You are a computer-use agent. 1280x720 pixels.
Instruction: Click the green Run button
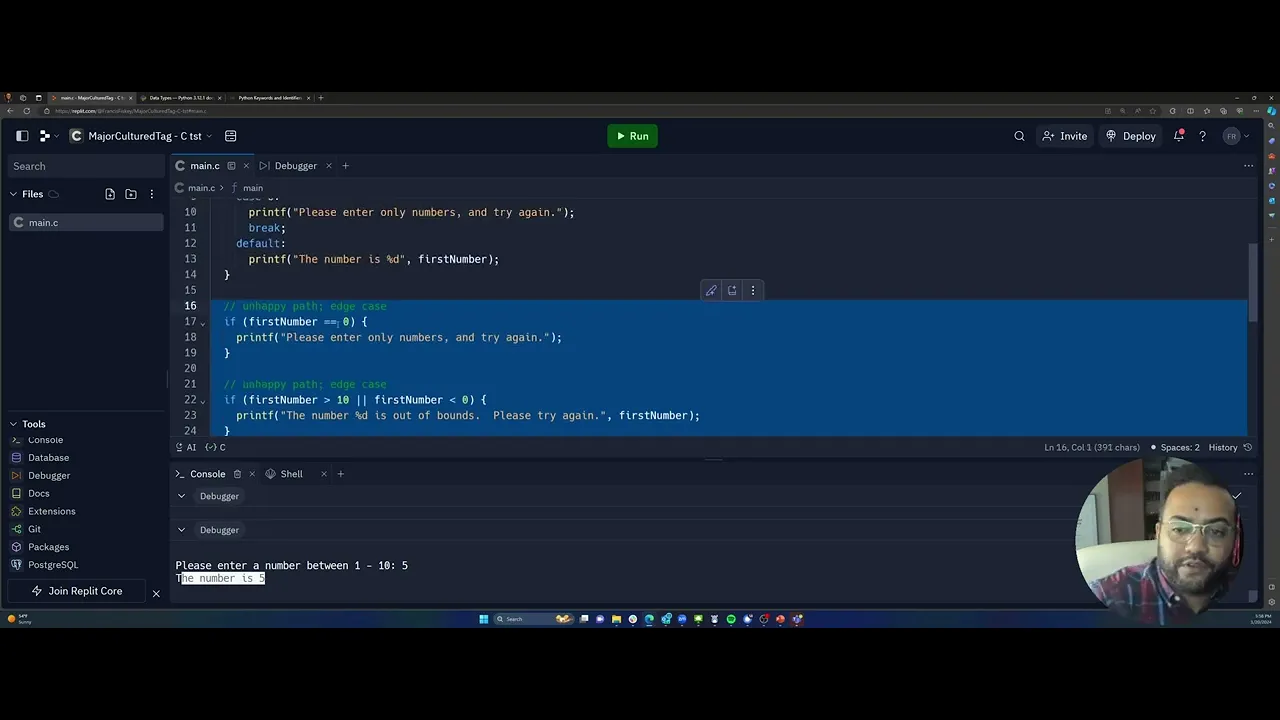coord(632,136)
